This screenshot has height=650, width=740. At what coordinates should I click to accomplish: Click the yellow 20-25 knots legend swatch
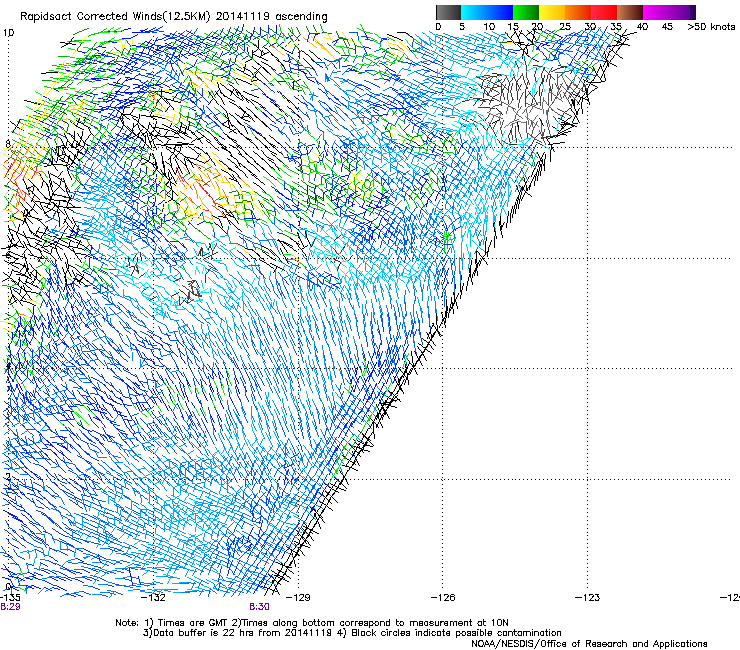coord(552,12)
